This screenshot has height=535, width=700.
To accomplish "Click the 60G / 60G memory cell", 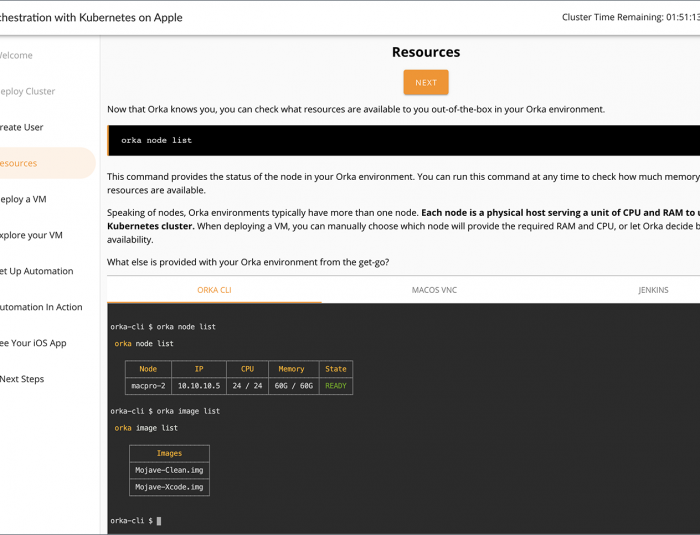I will (294, 386).
